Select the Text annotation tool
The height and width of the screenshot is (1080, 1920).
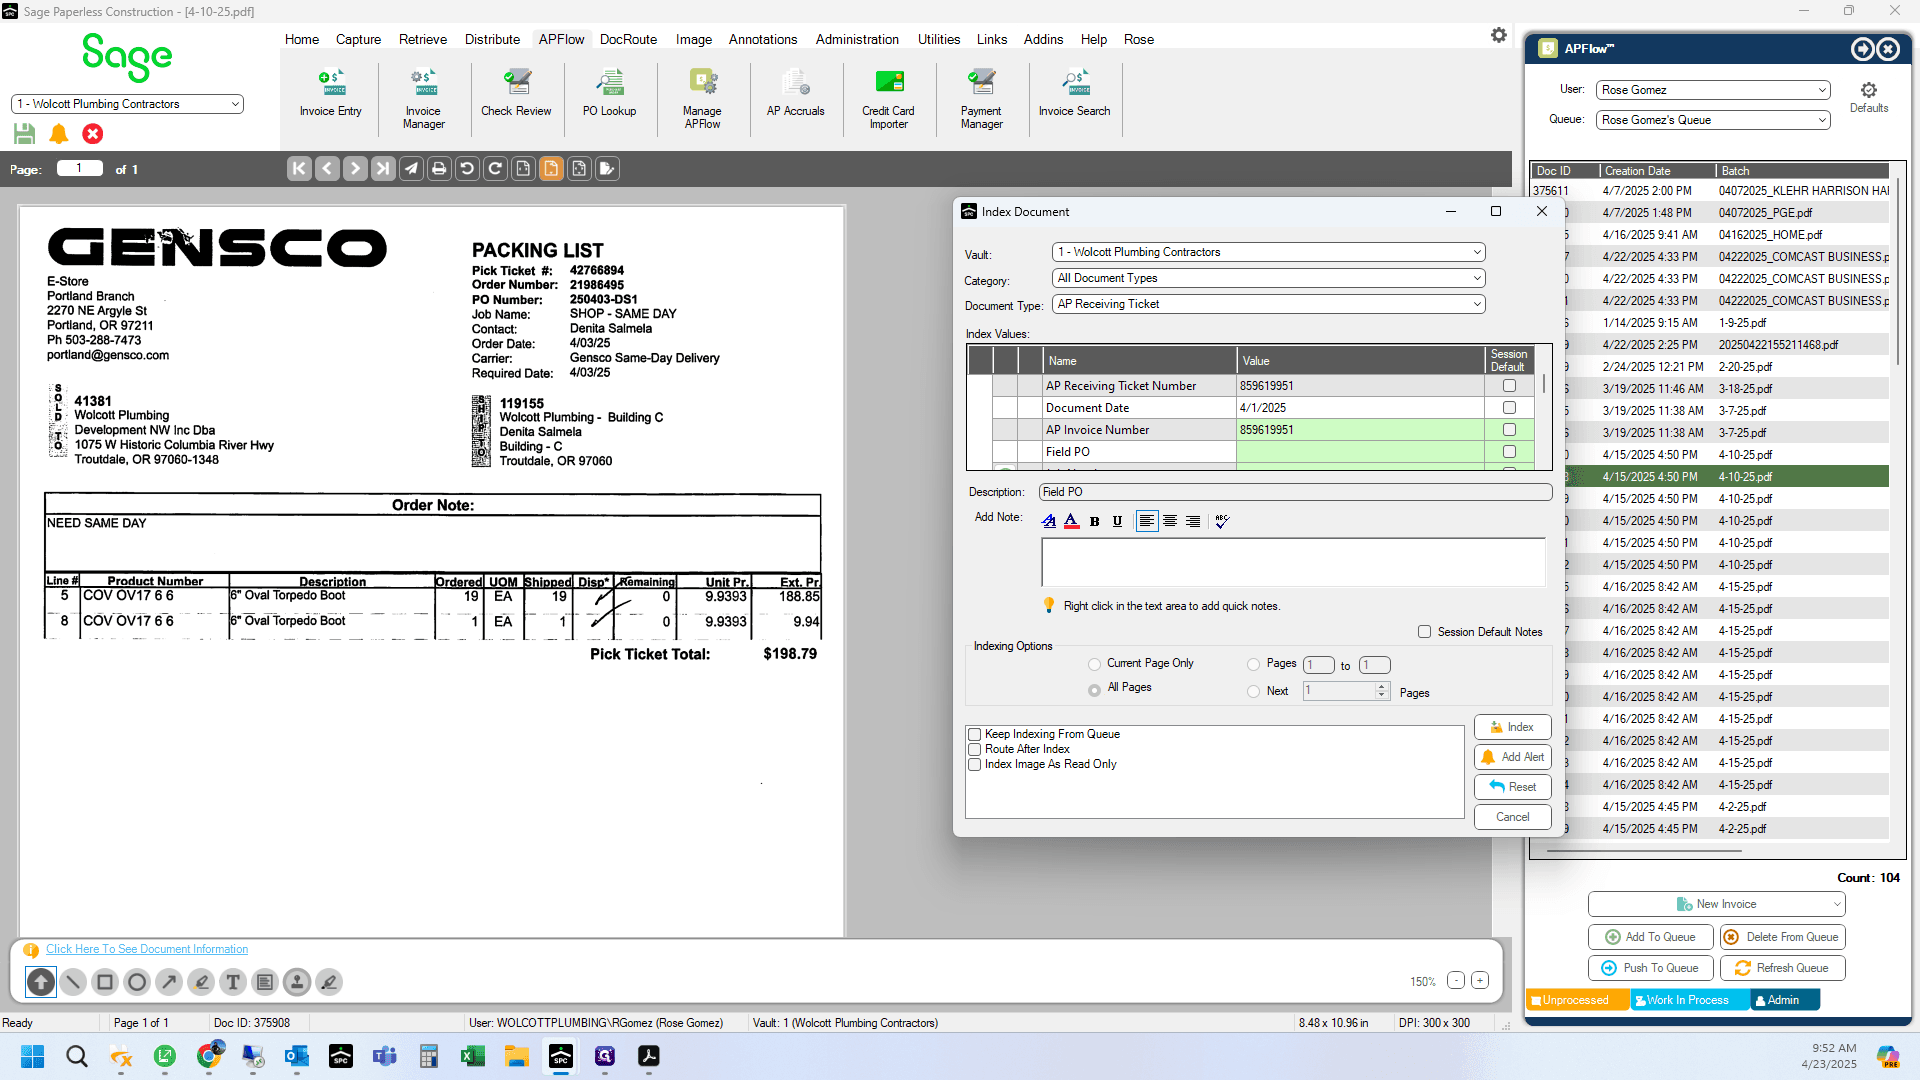tap(233, 982)
